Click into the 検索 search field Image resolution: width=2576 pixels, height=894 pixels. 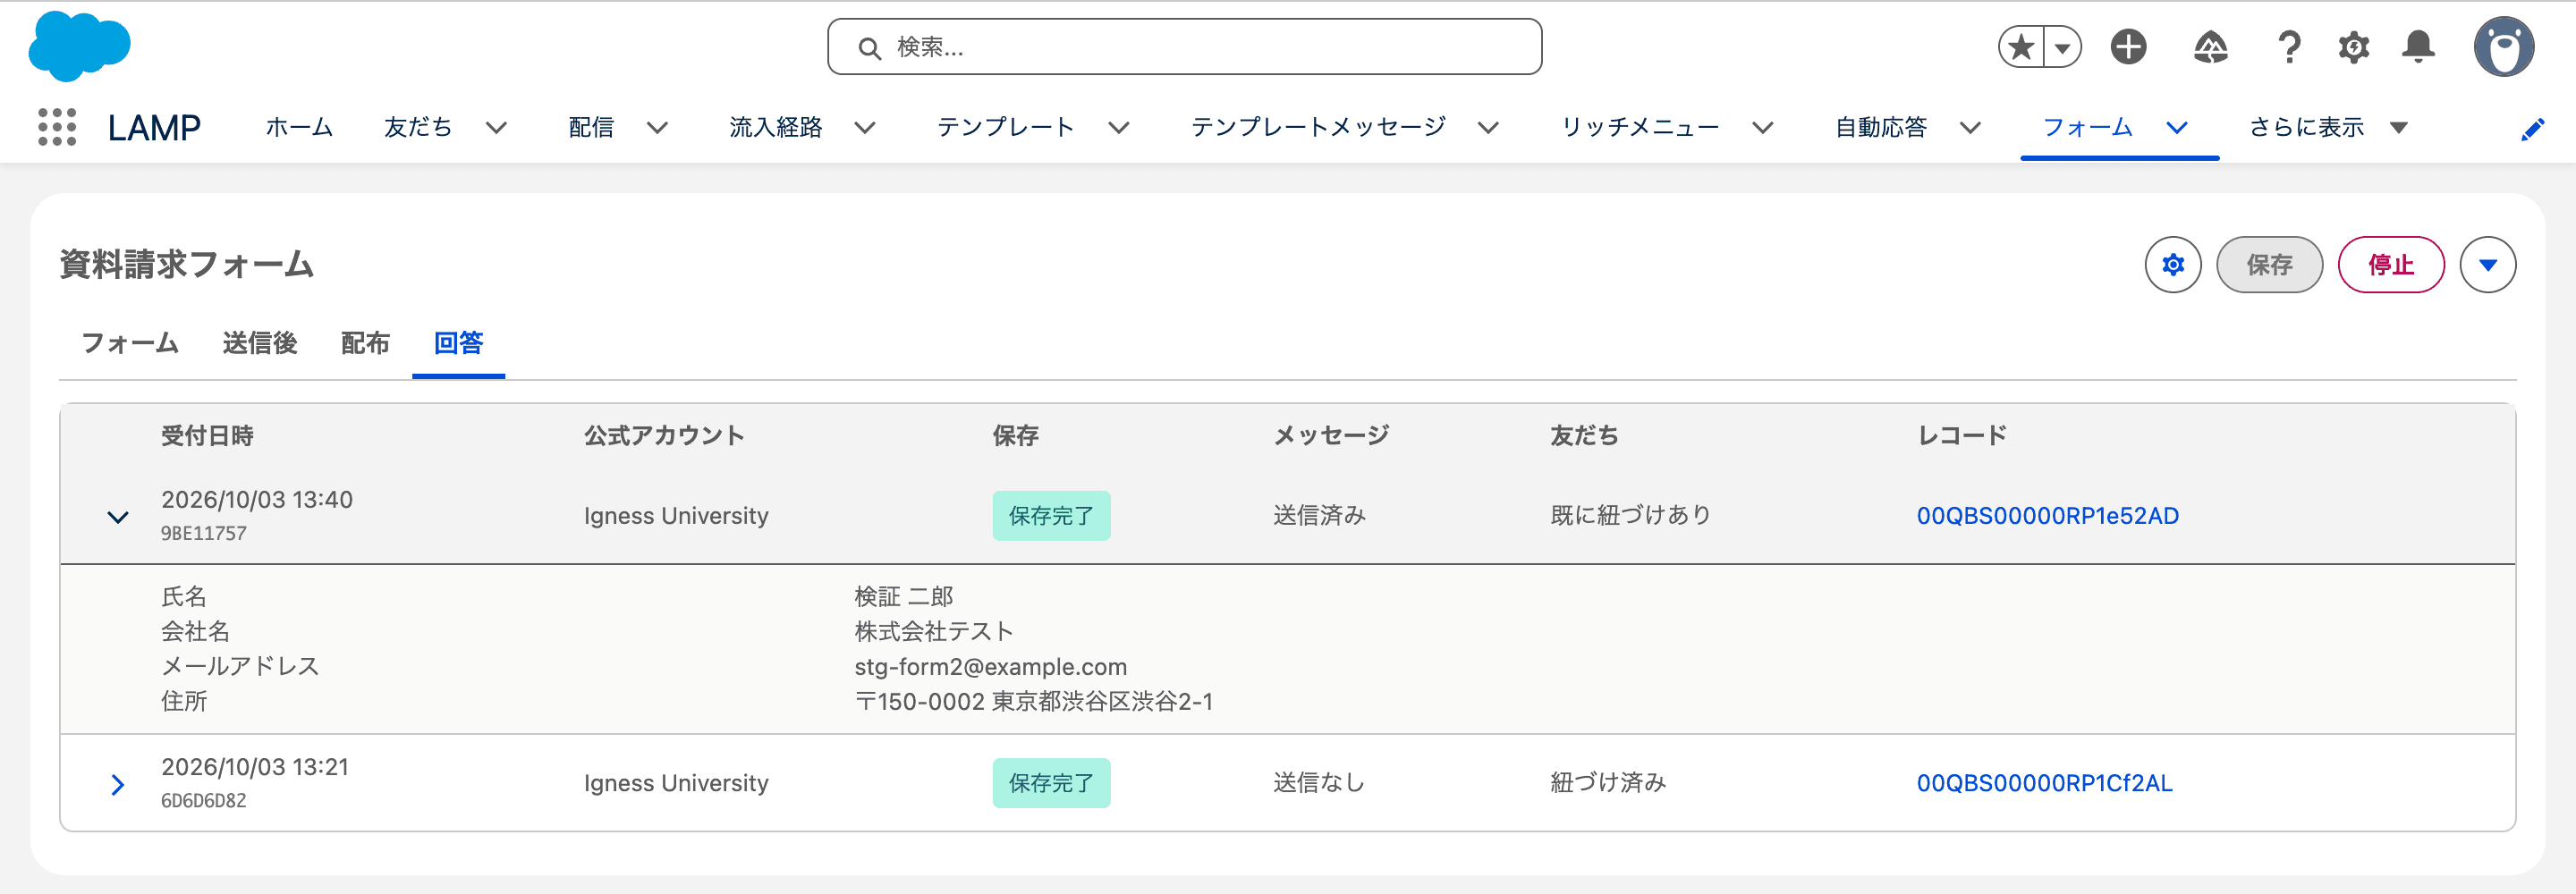[x=1185, y=47]
